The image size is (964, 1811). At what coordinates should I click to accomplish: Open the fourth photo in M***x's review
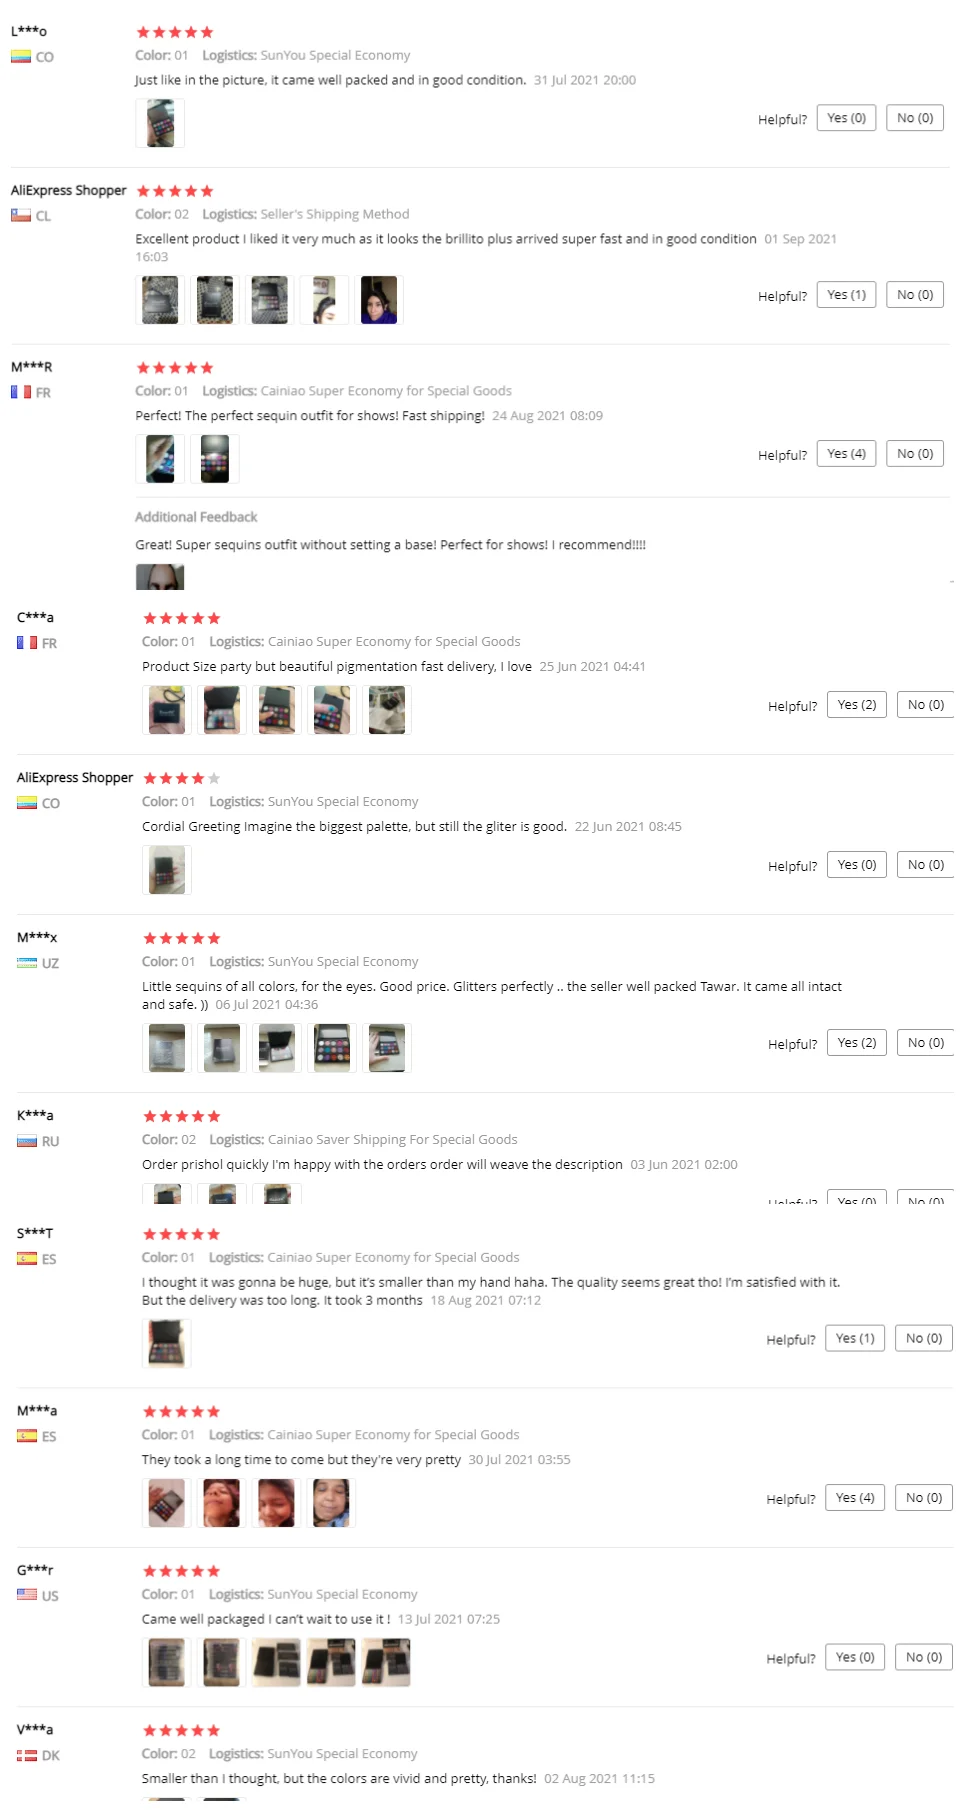coord(332,1048)
